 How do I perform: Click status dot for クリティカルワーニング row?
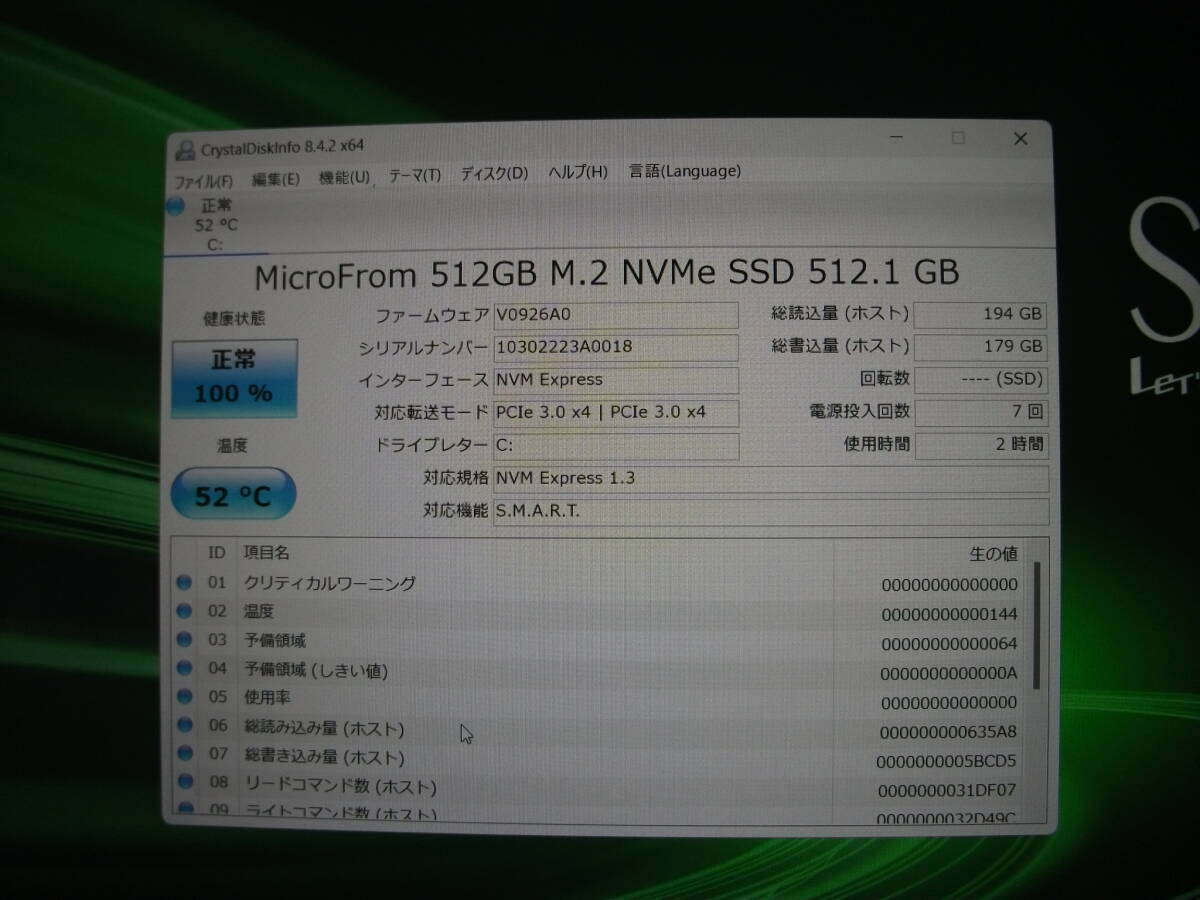point(184,582)
